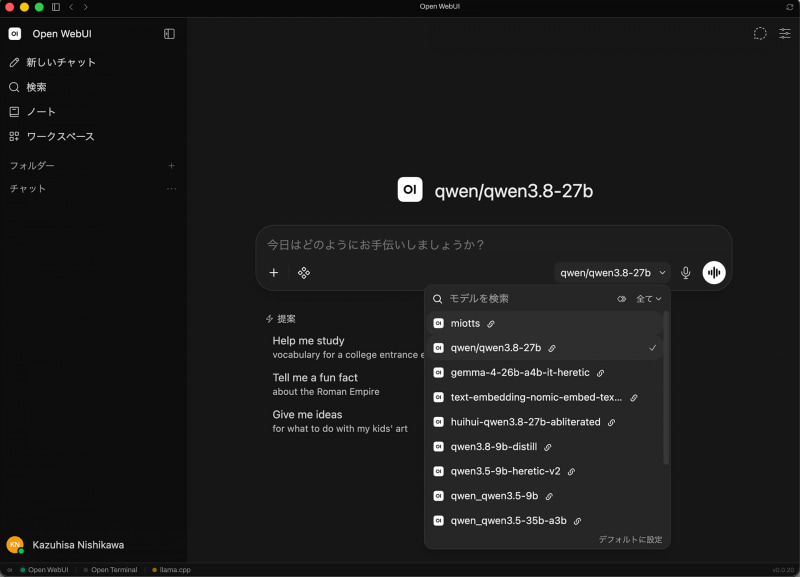Open the チャット section options (three dots)
Image resolution: width=800 pixels, height=577 pixels.
pos(171,189)
